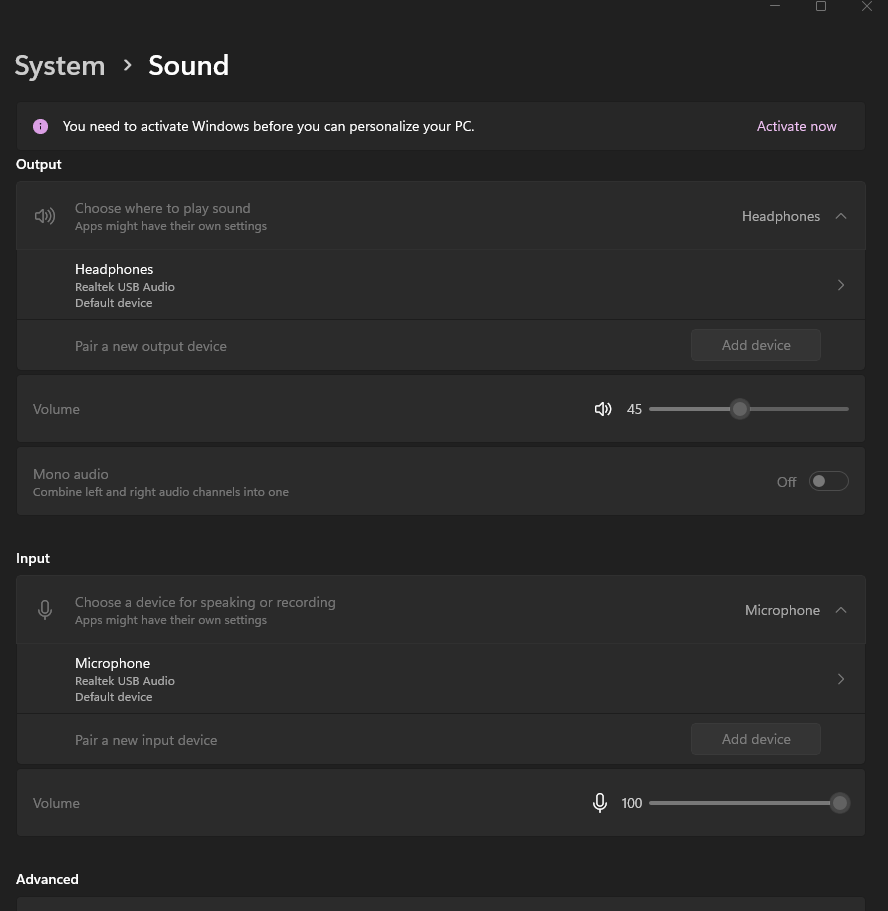Screen dimensions: 888x911
Task: Mute the microphone via its volume icon
Action: tap(600, 803)
